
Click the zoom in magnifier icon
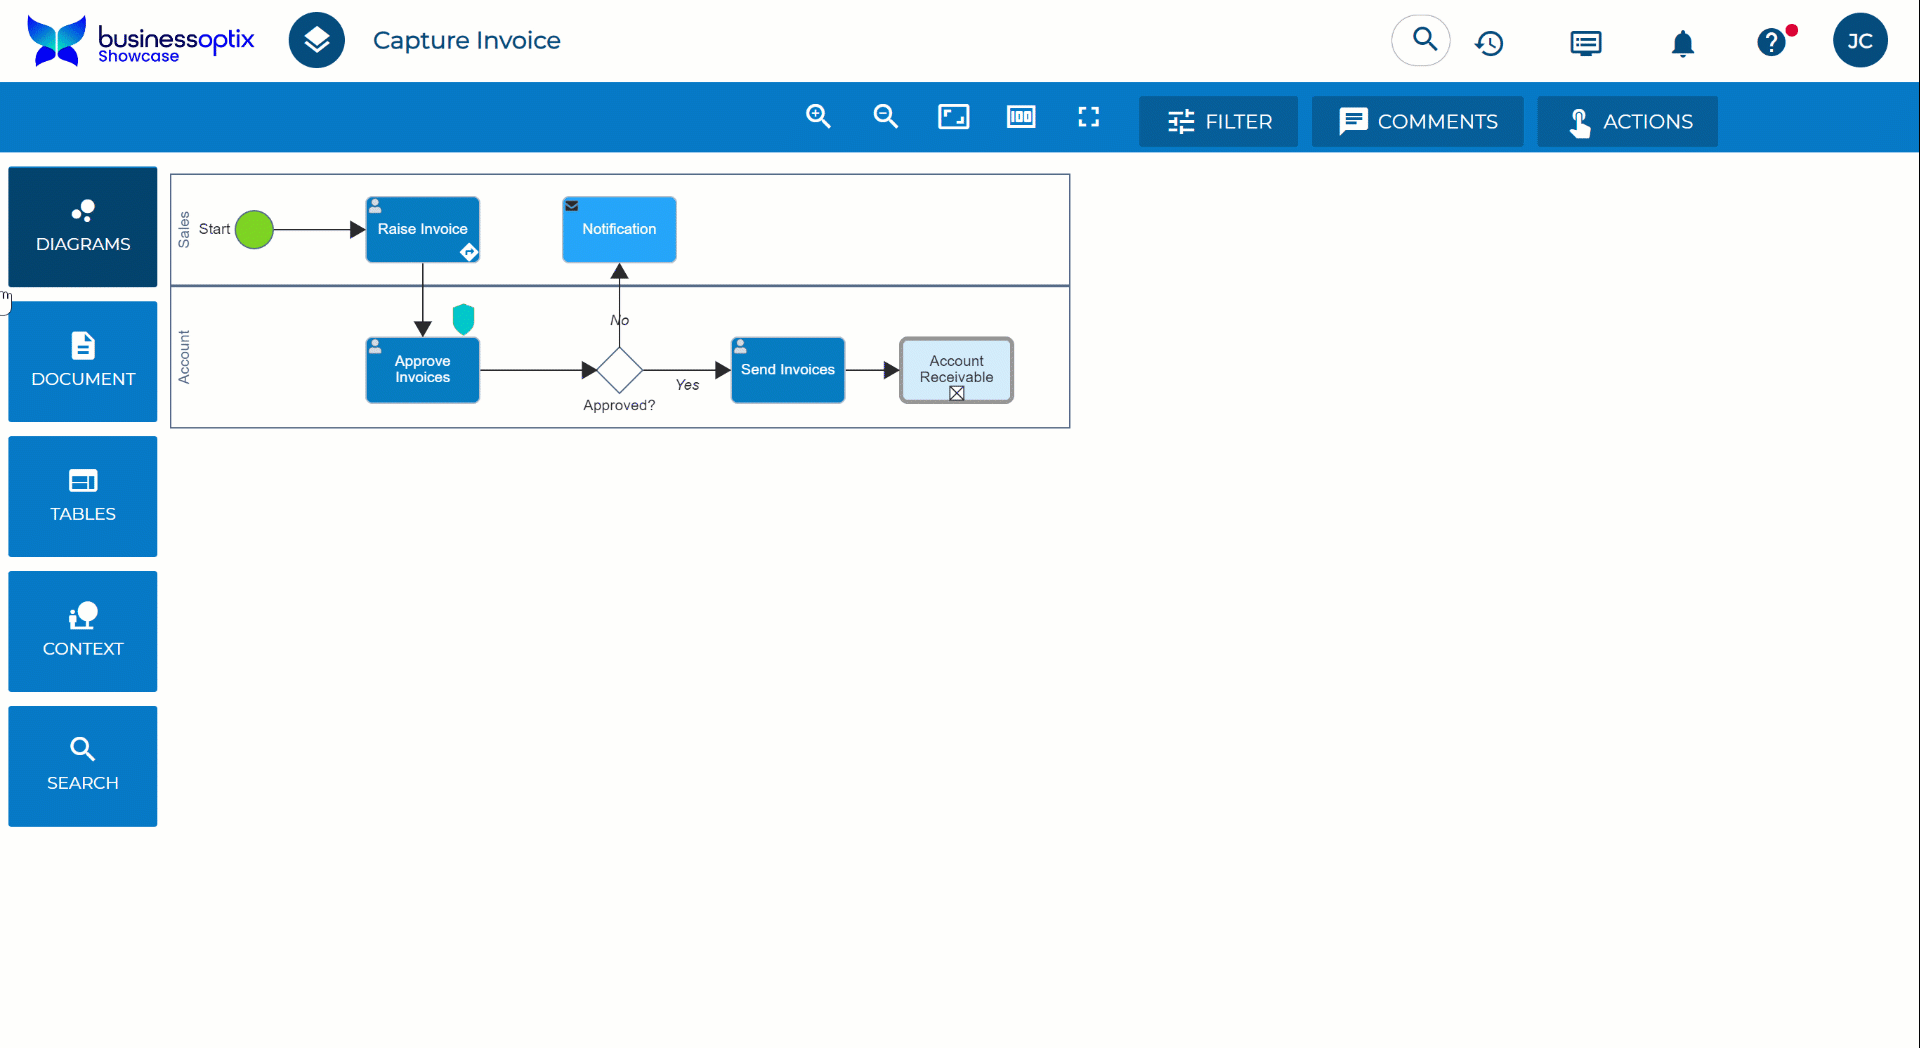point(818,117)
